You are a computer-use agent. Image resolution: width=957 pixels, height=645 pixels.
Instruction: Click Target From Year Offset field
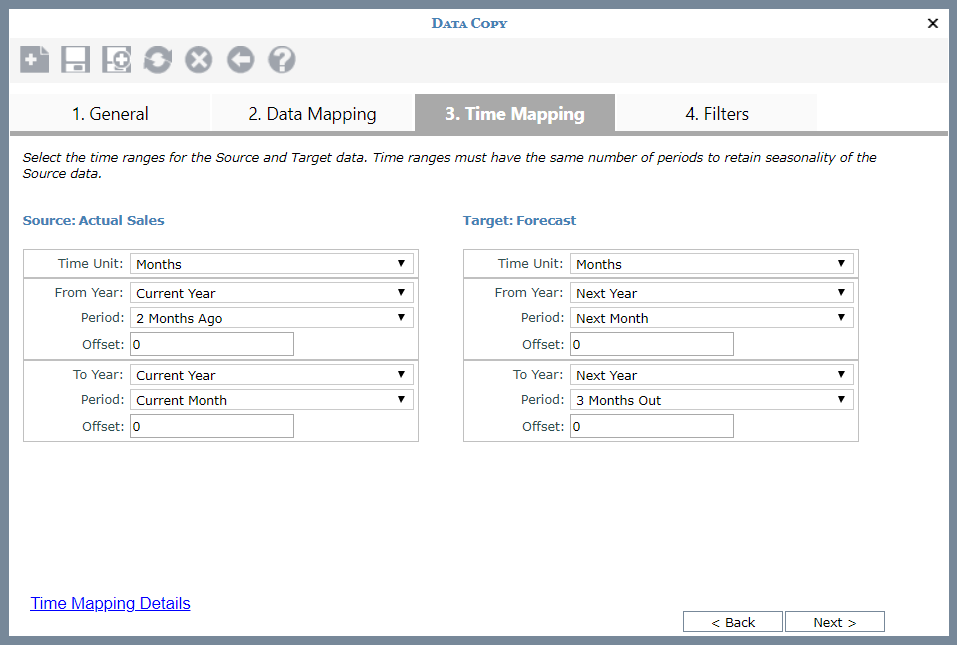[652, 344]
